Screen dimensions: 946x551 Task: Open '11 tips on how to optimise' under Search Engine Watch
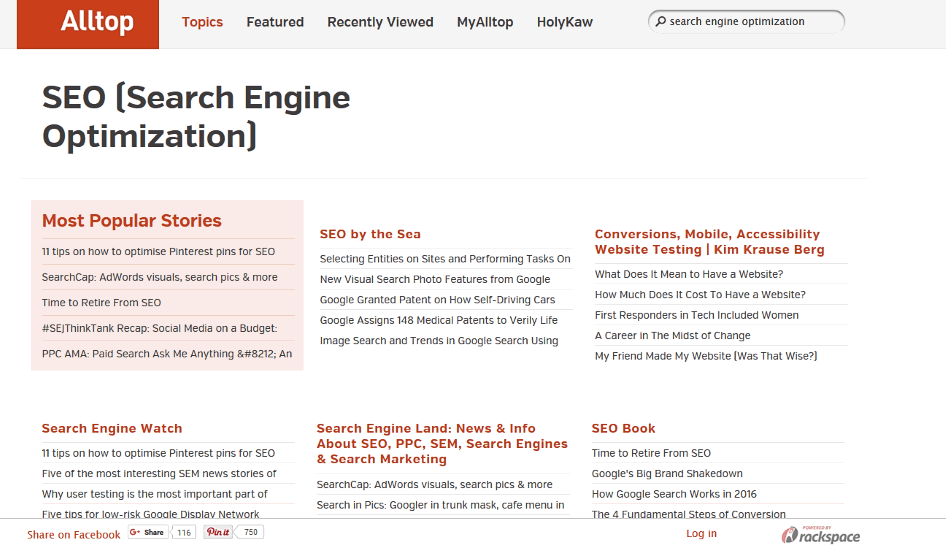click(158, 453)
